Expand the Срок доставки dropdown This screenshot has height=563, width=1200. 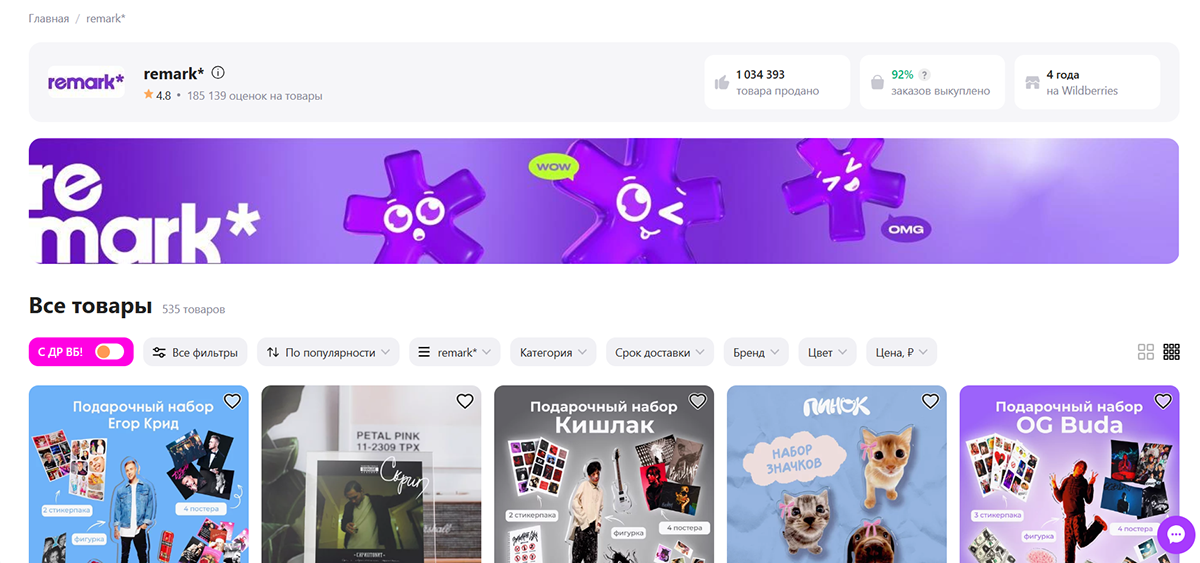[660, 352]
